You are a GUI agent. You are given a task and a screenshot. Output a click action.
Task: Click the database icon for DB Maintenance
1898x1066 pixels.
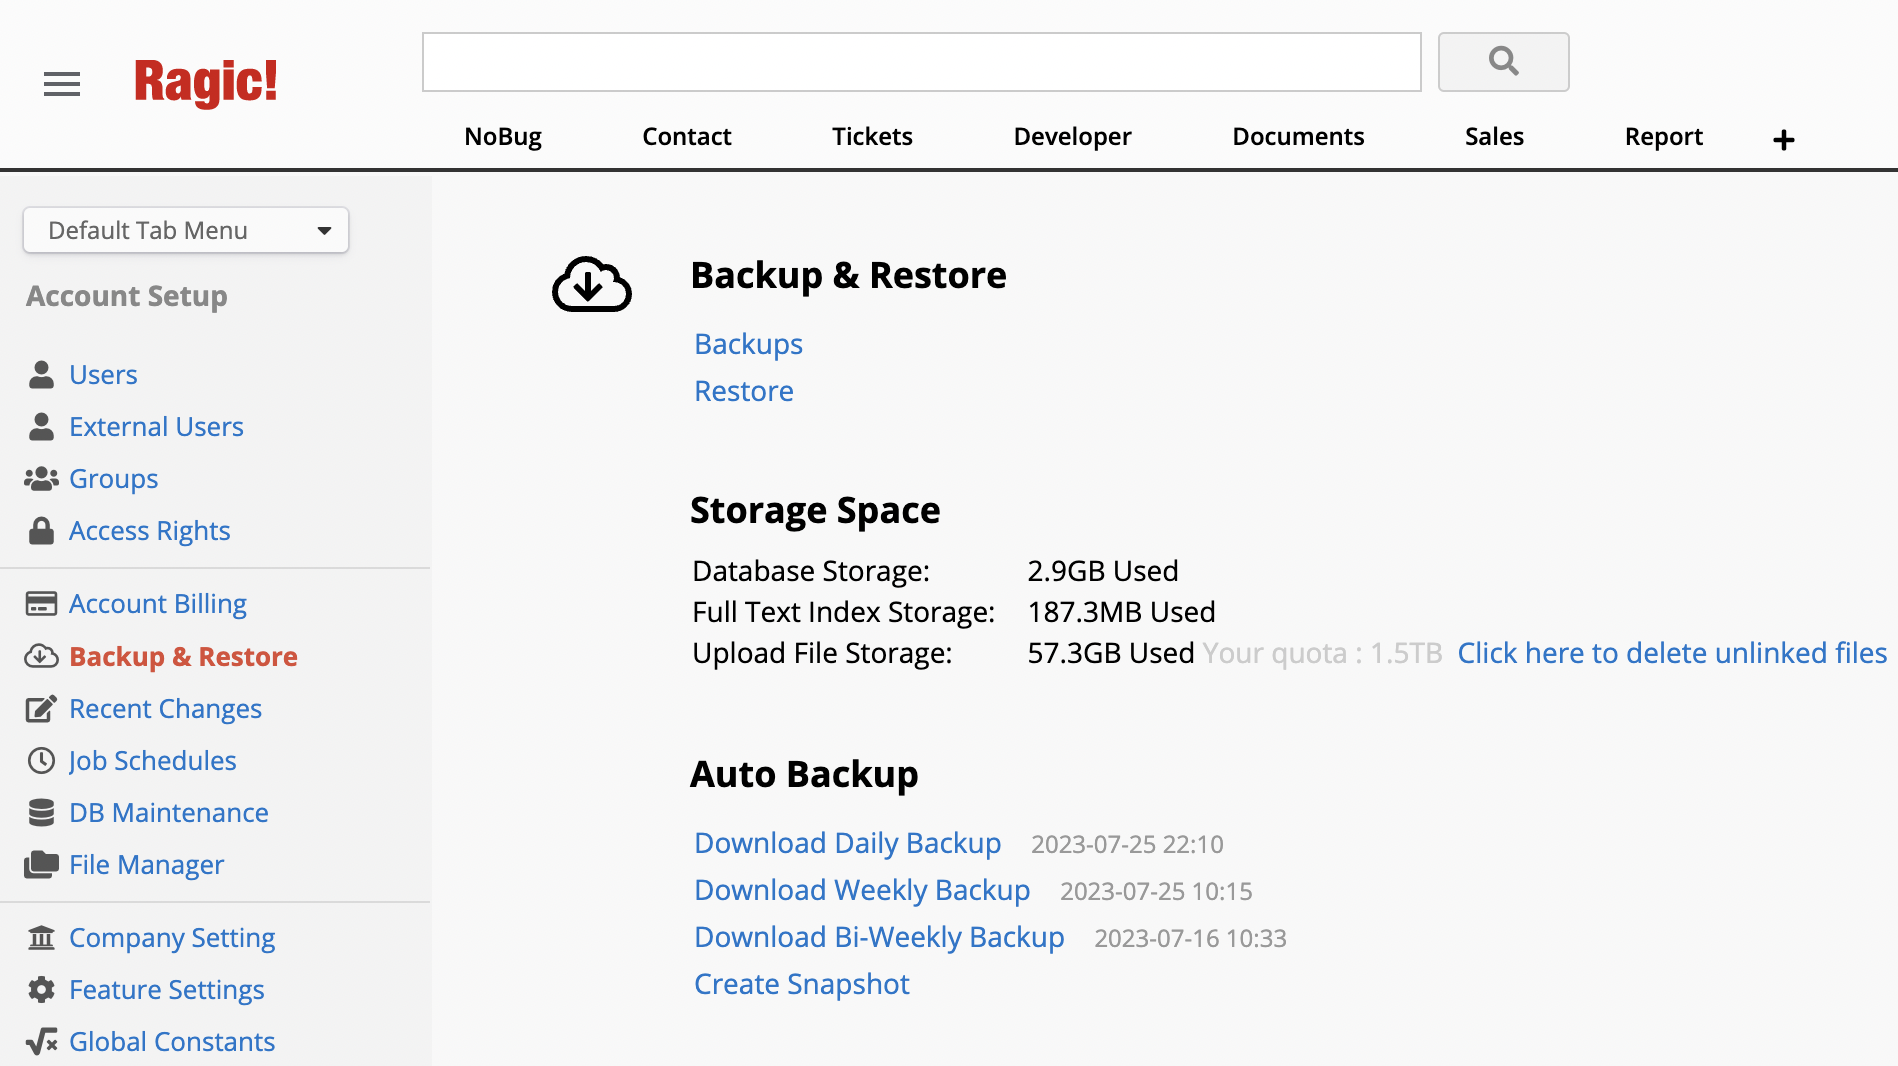(x=41, y=813)
